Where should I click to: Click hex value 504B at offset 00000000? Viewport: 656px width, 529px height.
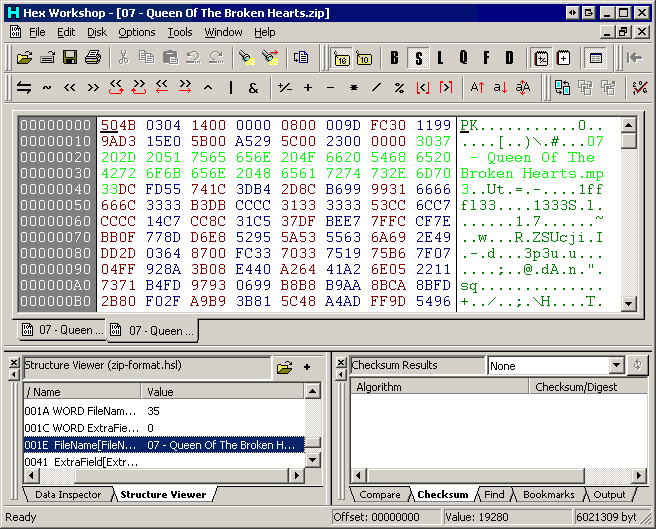coord(118,125)
